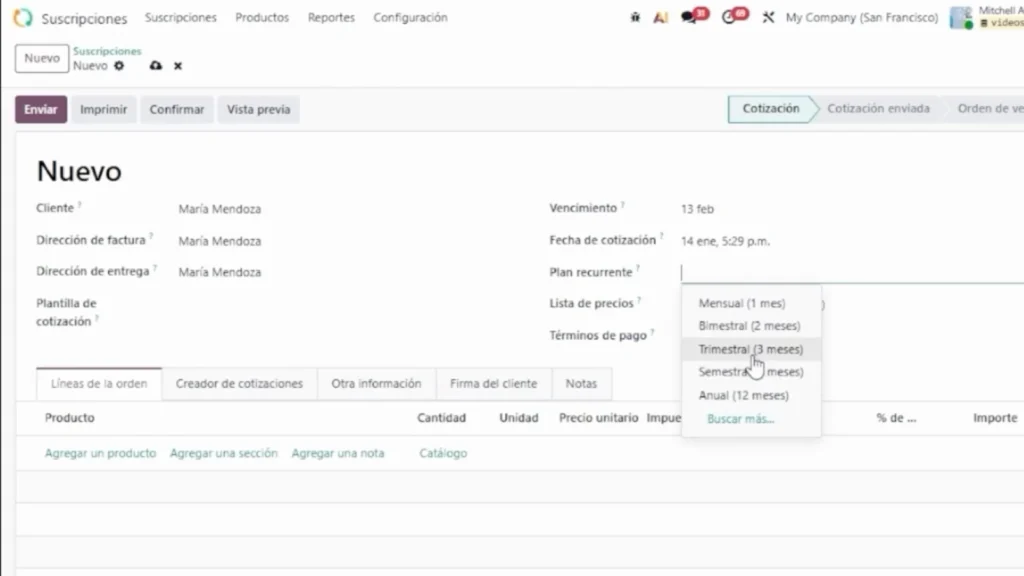The height and width of the screenshot is (576, 1024).
Task: Open the AI assistant icon
Action: [x=660, y=18]
